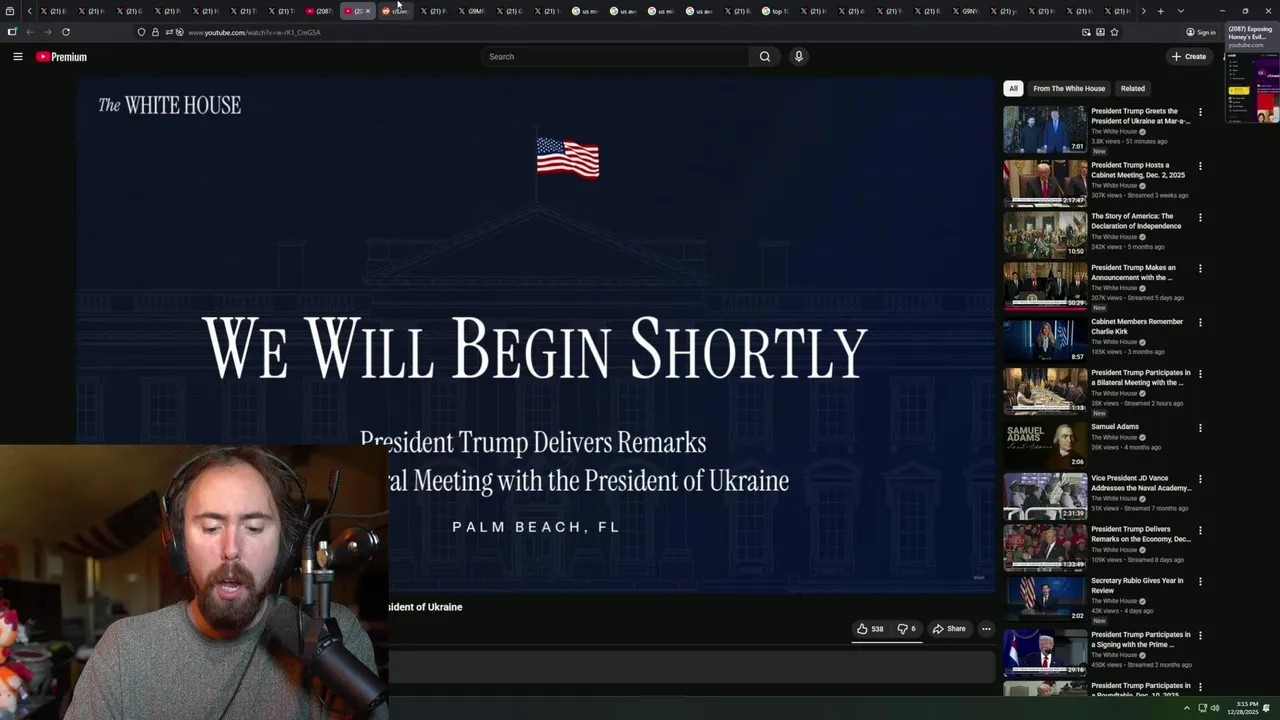Viewport: 1280px width, 720px height.
Task: Click the browser address bar URL
Action: coord(254,32)
